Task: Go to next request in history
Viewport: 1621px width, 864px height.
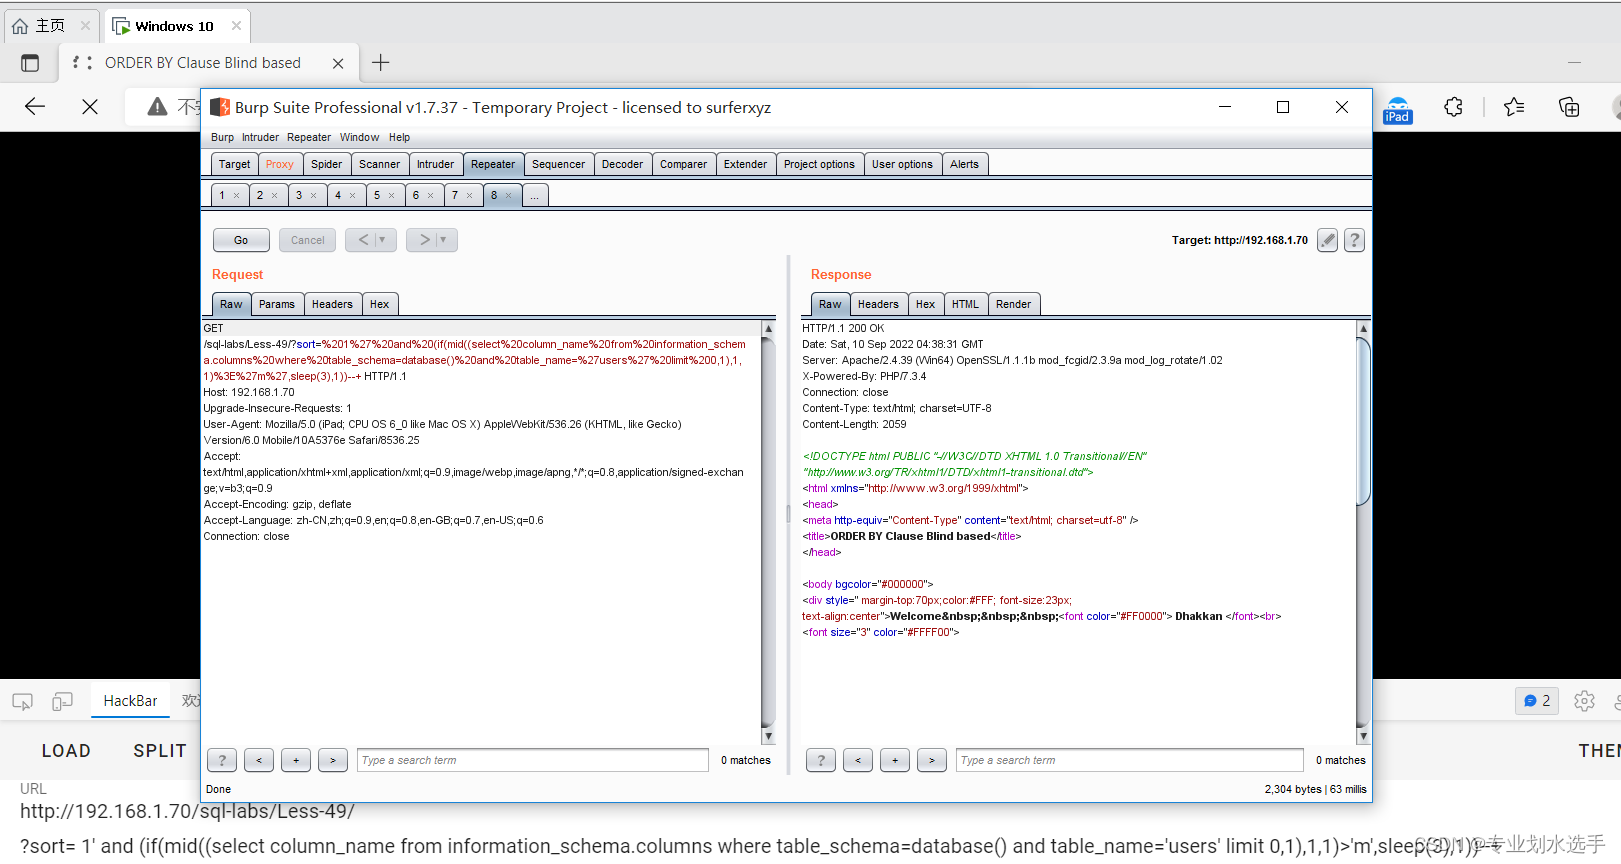Action: (424, 240)
